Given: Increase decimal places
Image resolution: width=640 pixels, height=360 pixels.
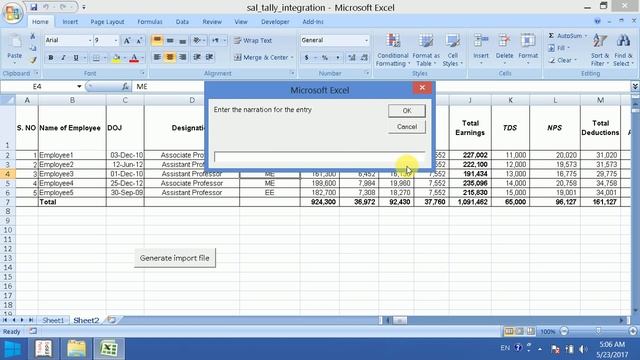Looking at the screenshot, I should (x=351, y=58).
